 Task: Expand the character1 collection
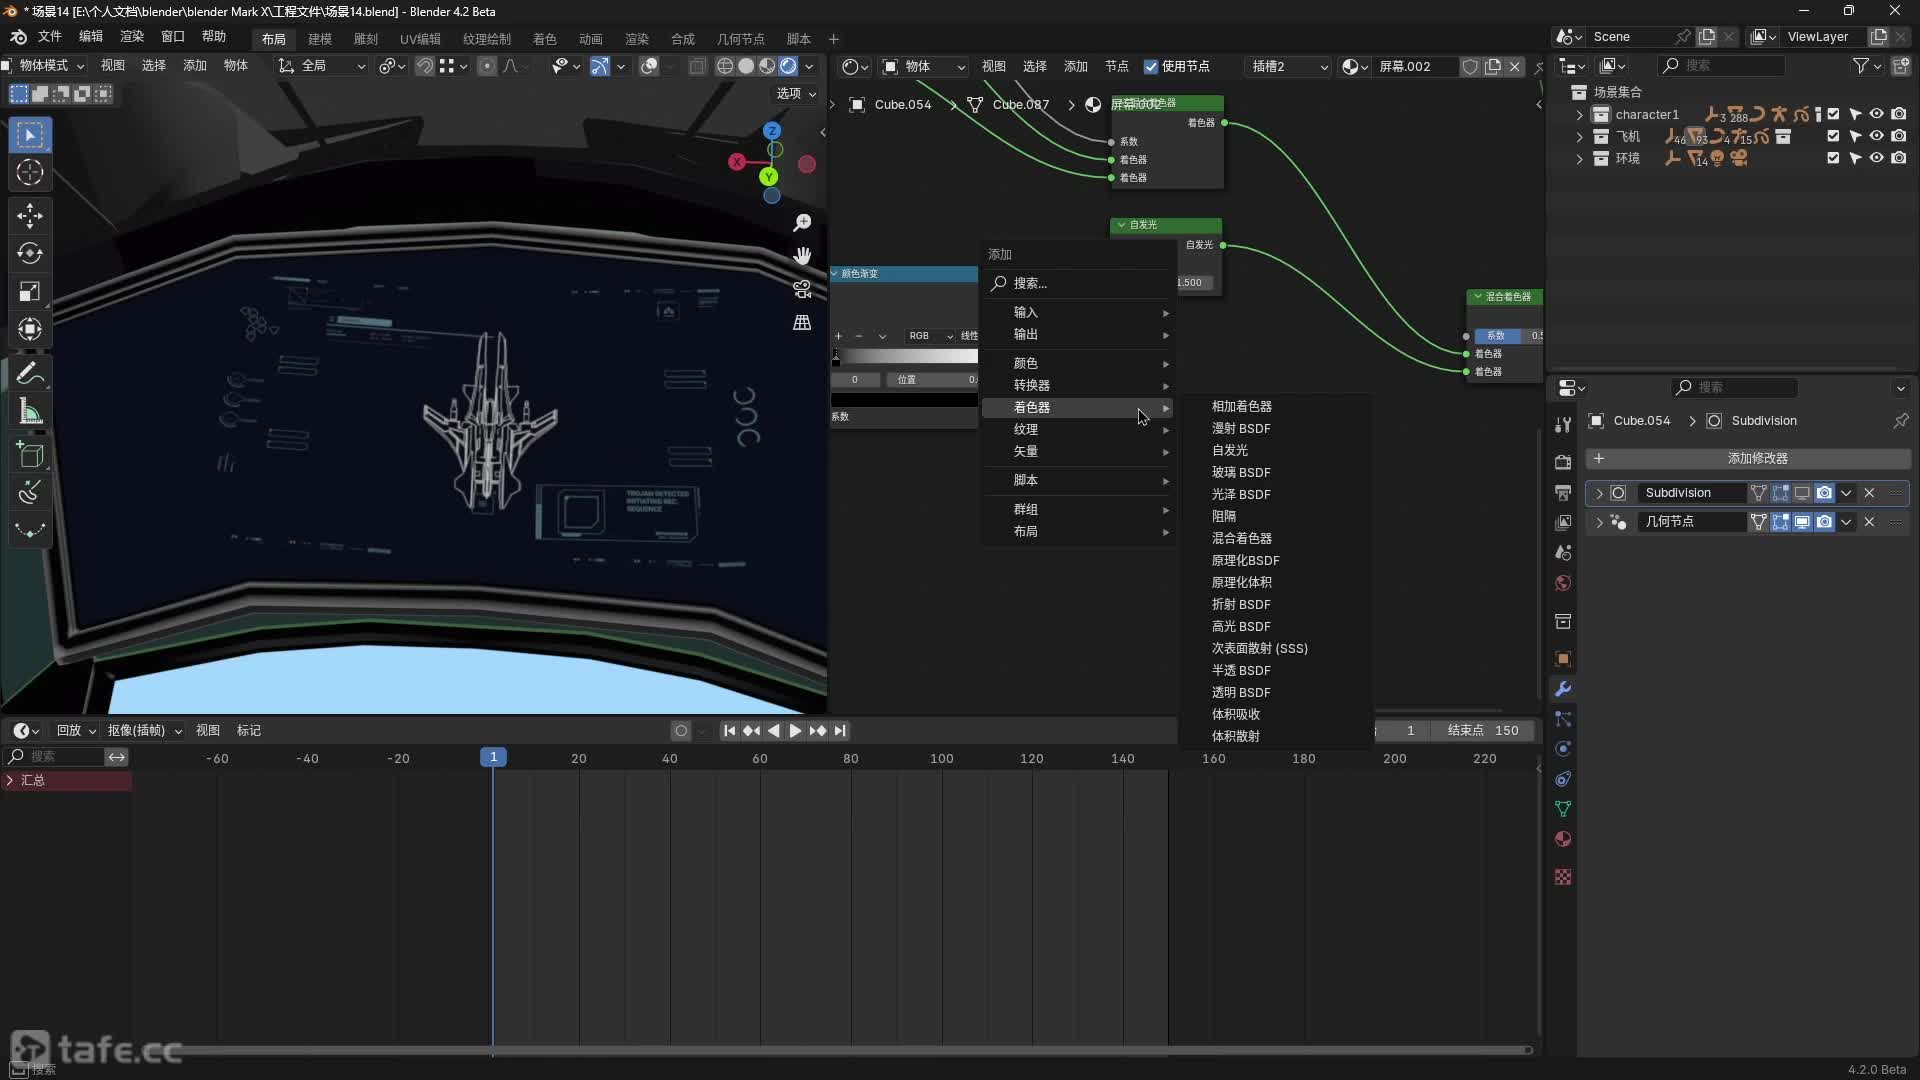(1580, 114)
